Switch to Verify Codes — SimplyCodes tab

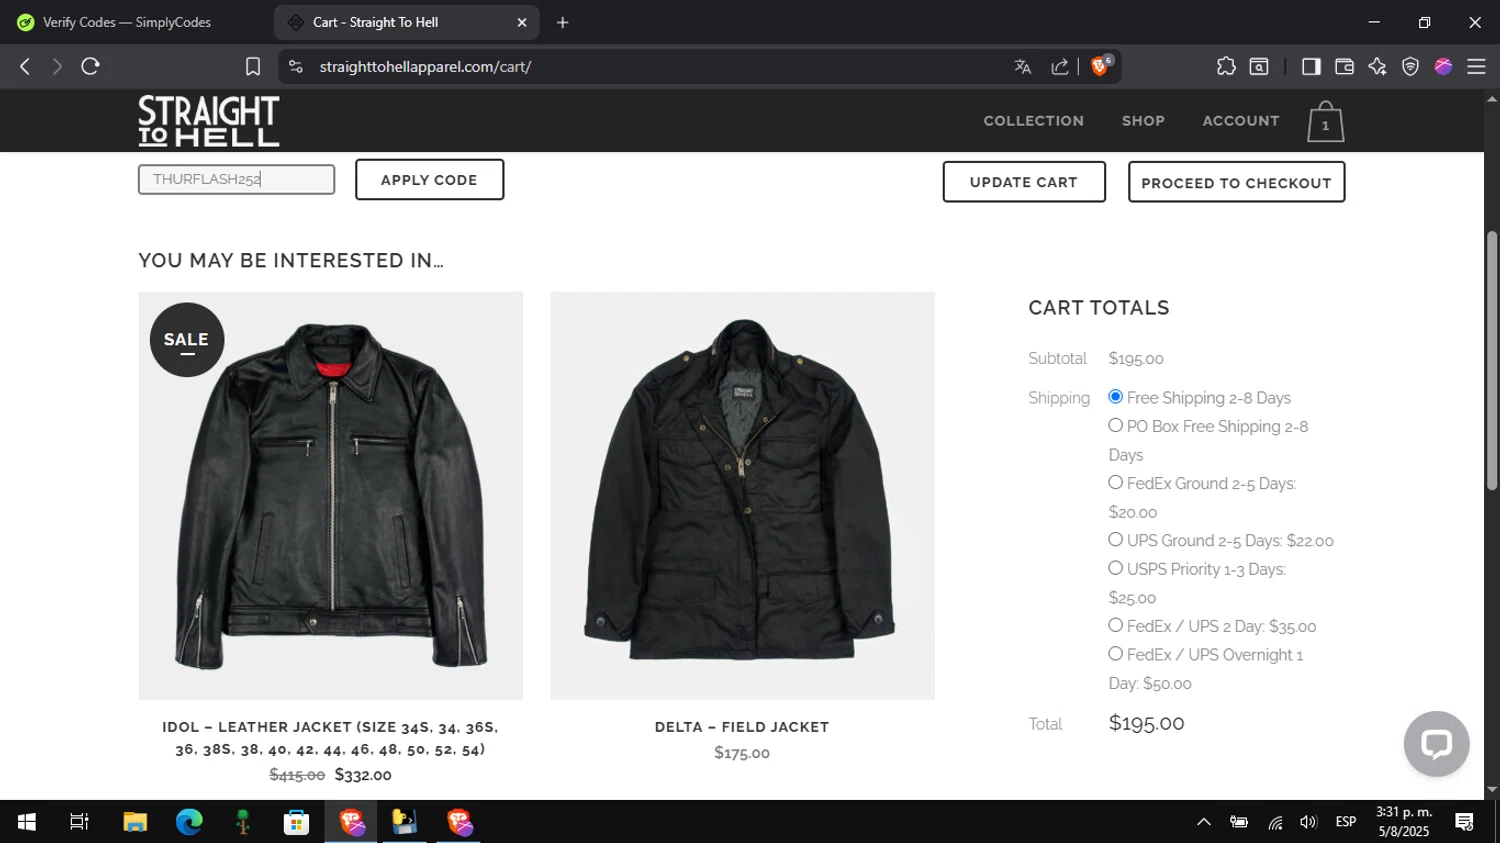coord(128,22)
